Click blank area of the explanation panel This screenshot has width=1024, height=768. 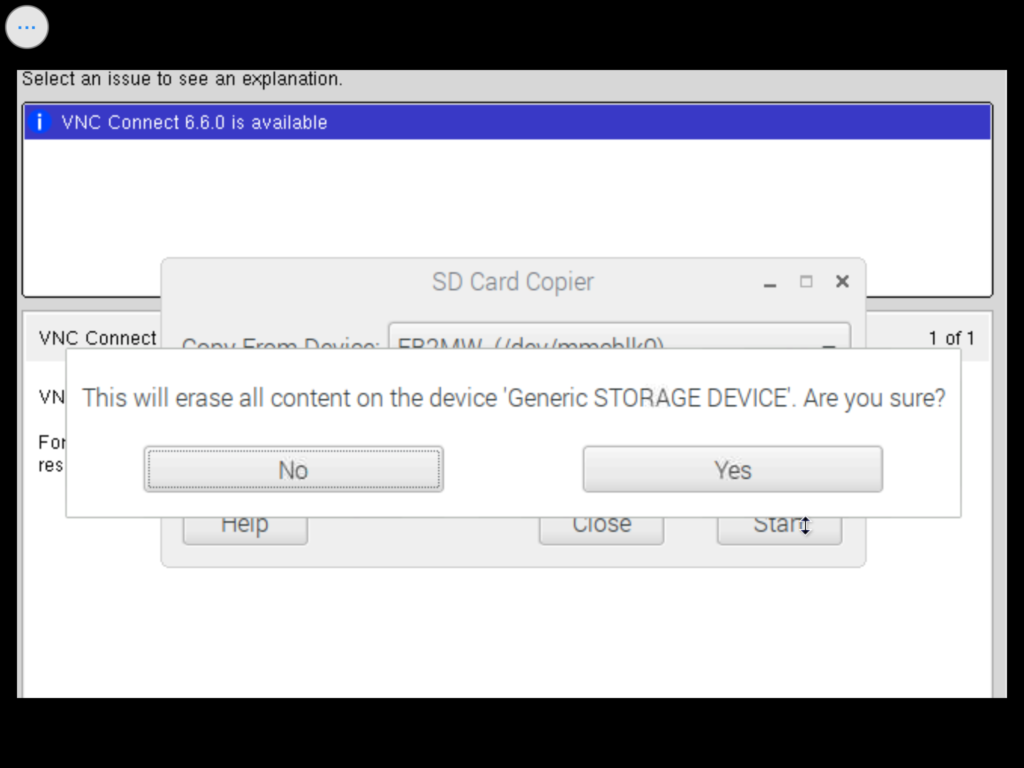500,630
